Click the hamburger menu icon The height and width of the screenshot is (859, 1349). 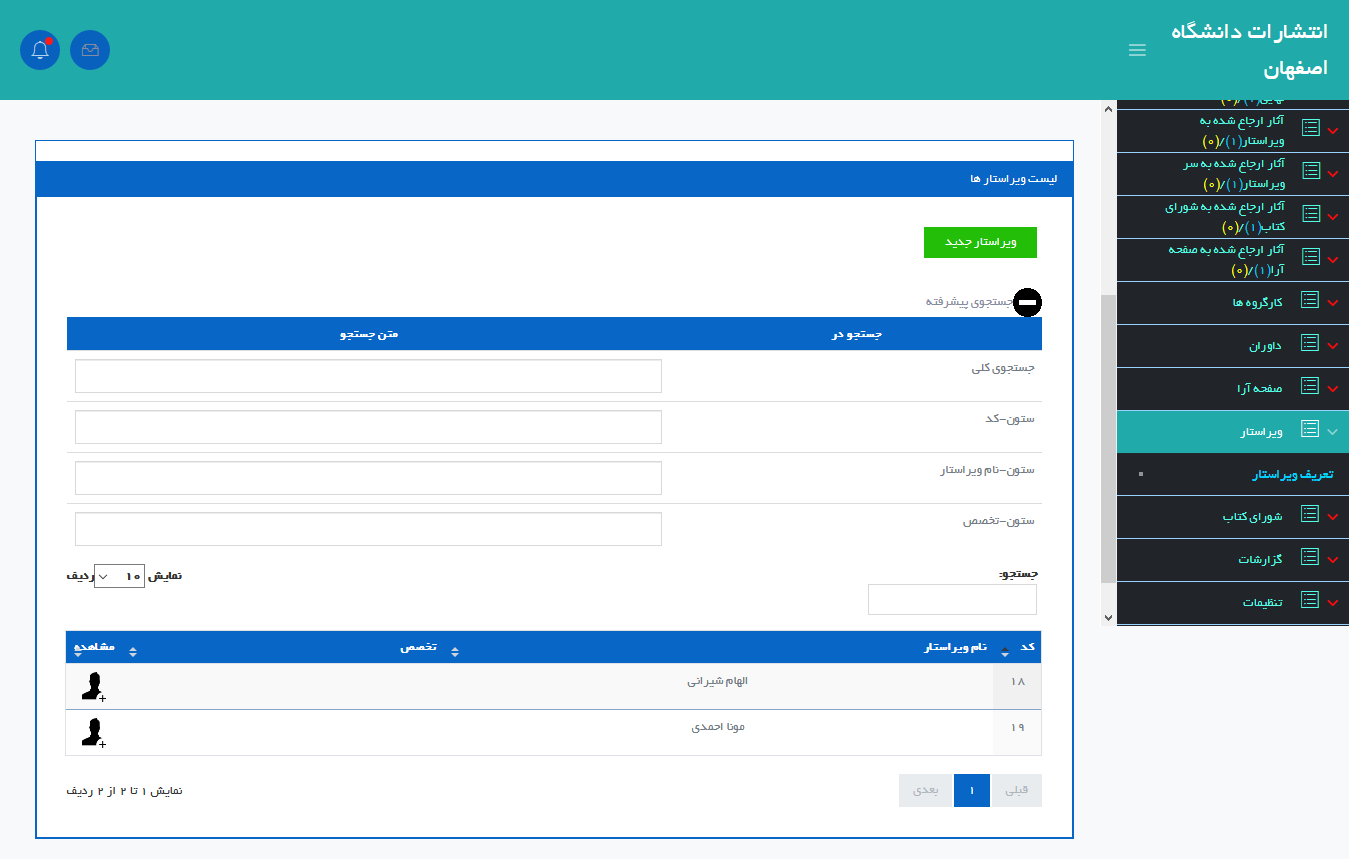[x=1137, y=50]
